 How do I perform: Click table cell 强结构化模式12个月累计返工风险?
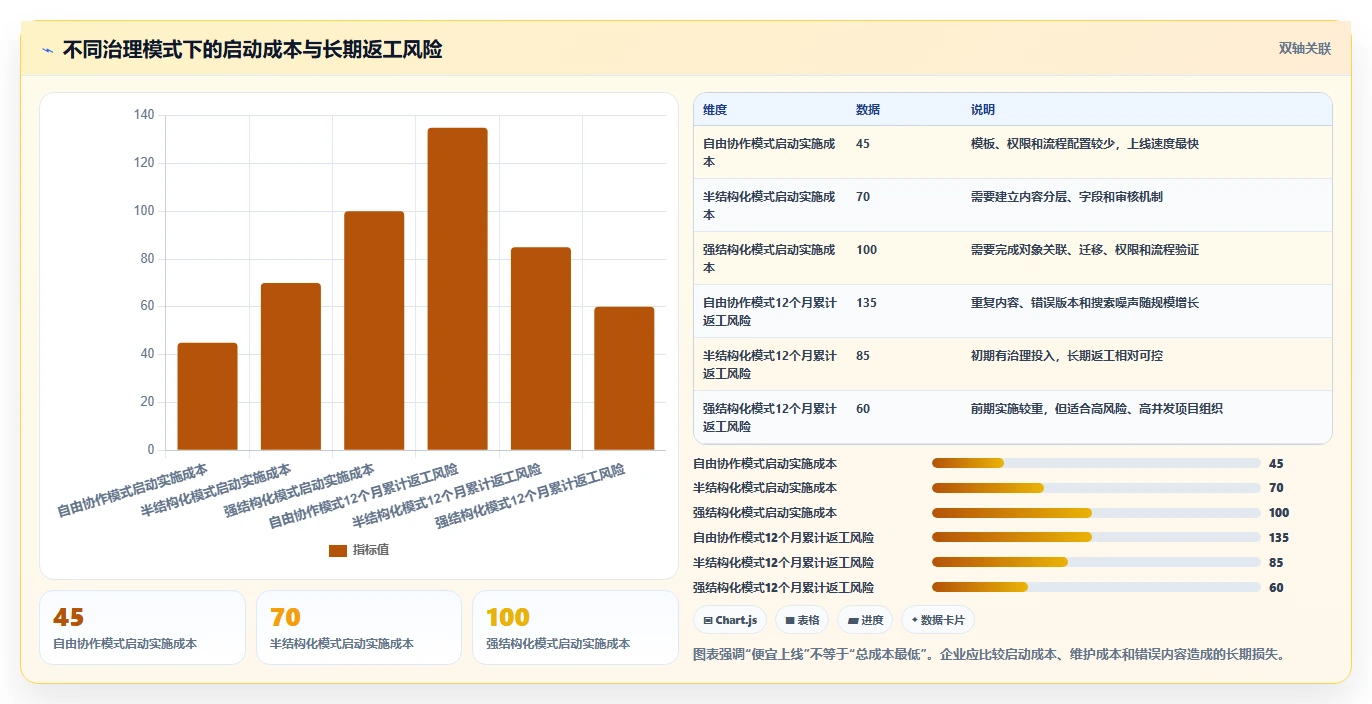pyautogui.click(x=769, y=417)
